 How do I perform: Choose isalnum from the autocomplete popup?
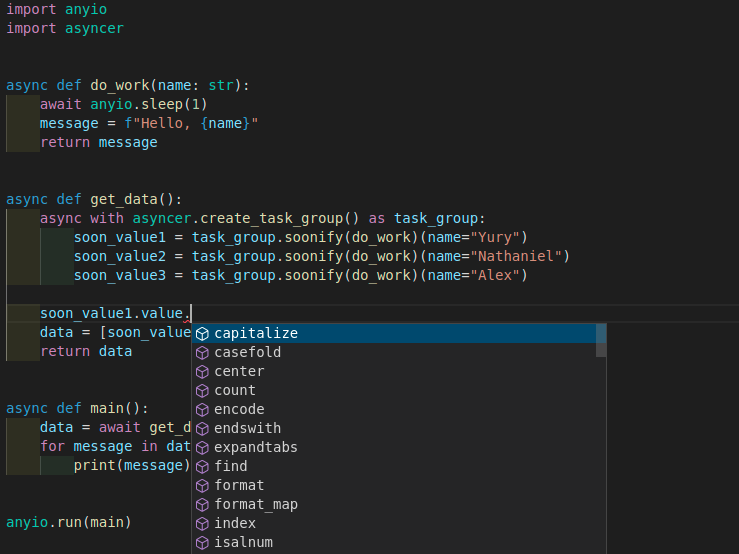coord(243,542)
